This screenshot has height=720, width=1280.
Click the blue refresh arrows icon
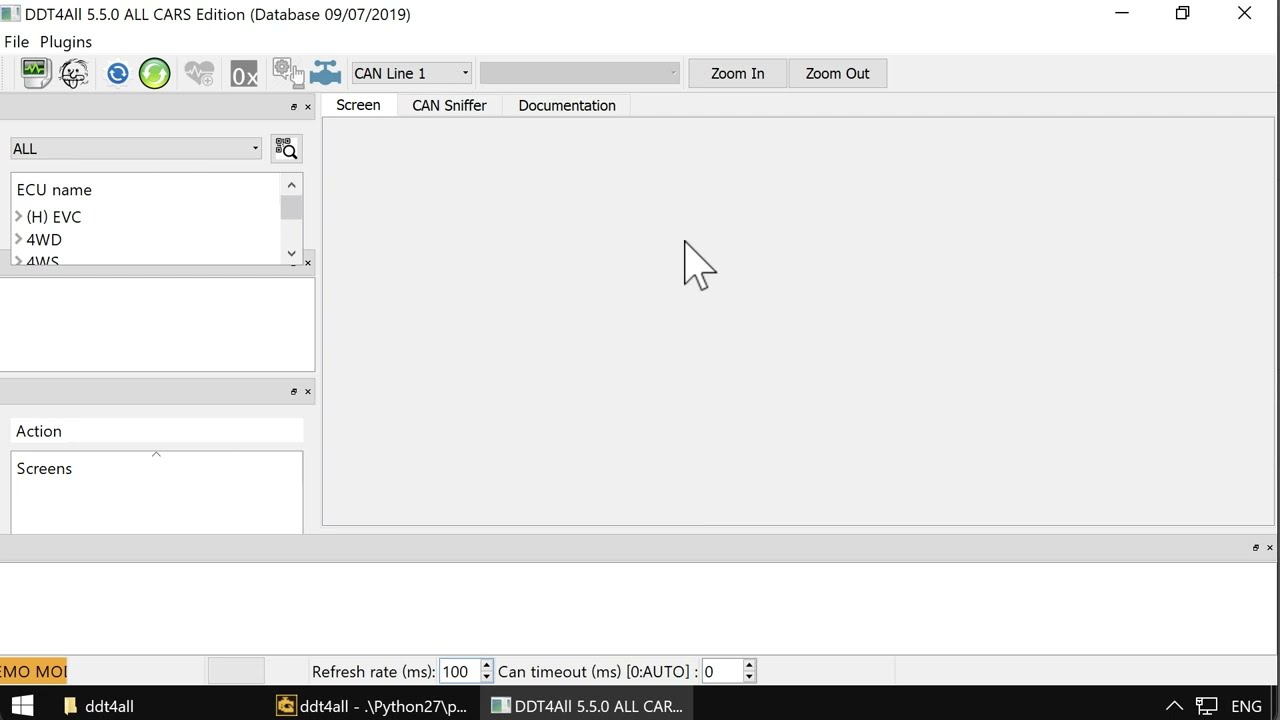point(118,73)
